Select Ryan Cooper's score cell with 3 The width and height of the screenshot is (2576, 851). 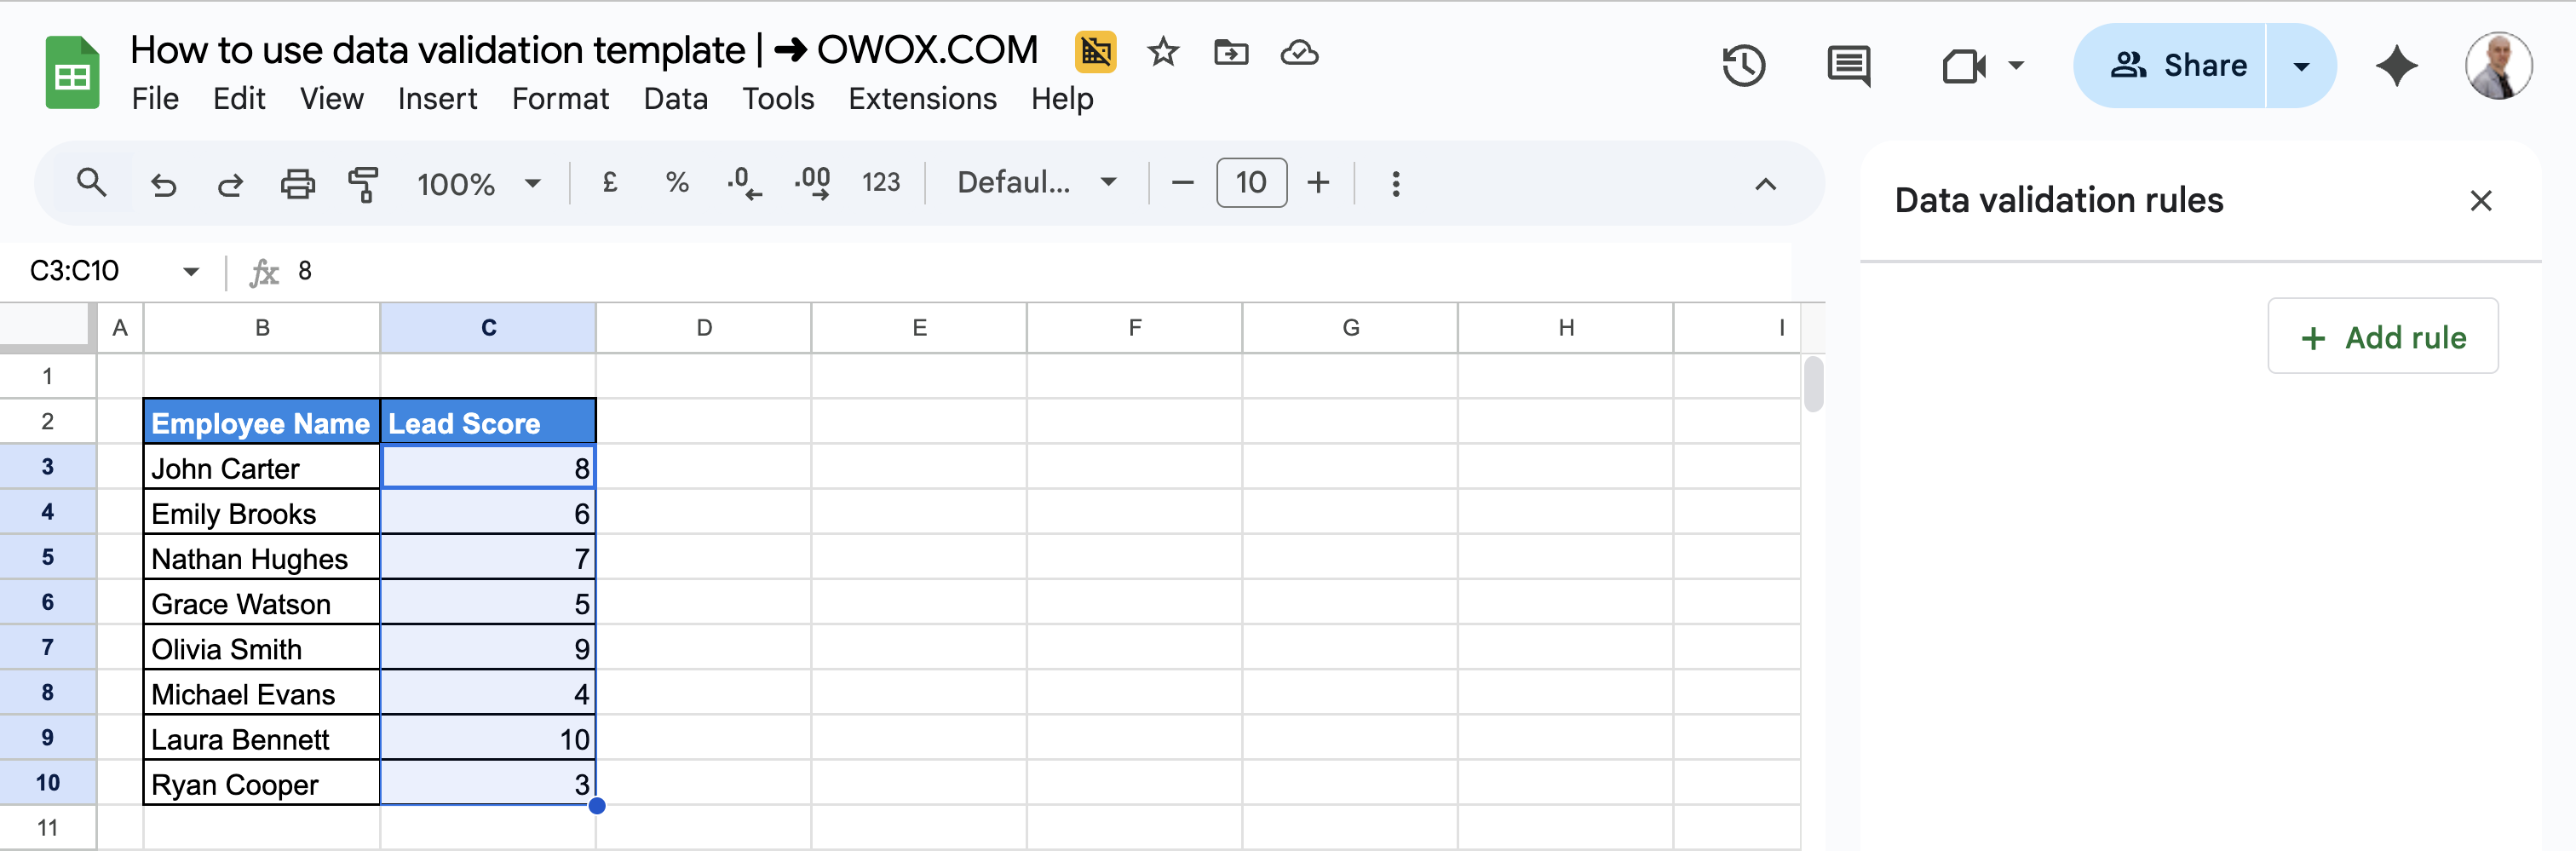coord(488,783)
